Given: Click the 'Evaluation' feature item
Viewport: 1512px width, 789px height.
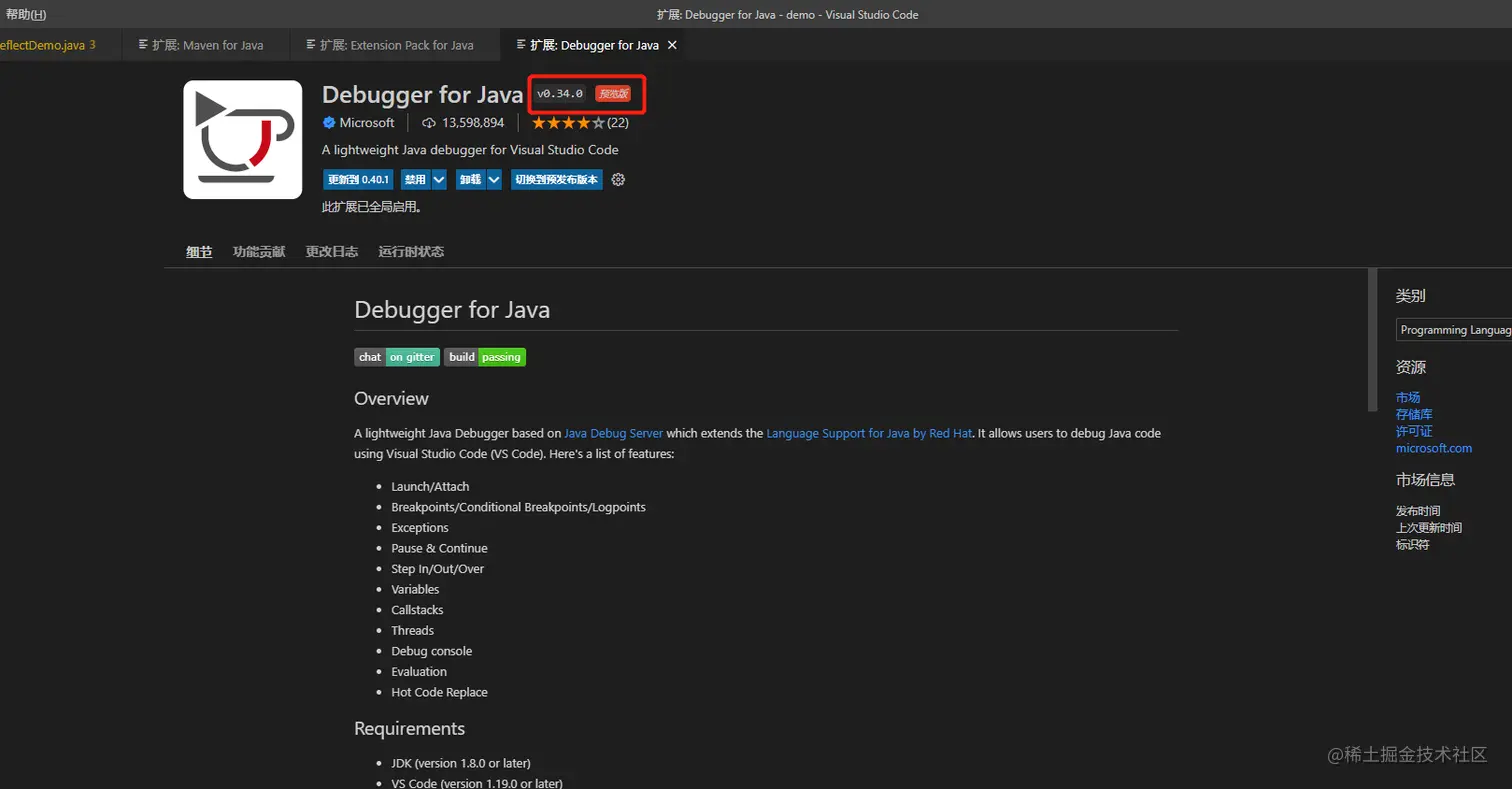Looking at the screenshot, I should [x=419, y=672].
